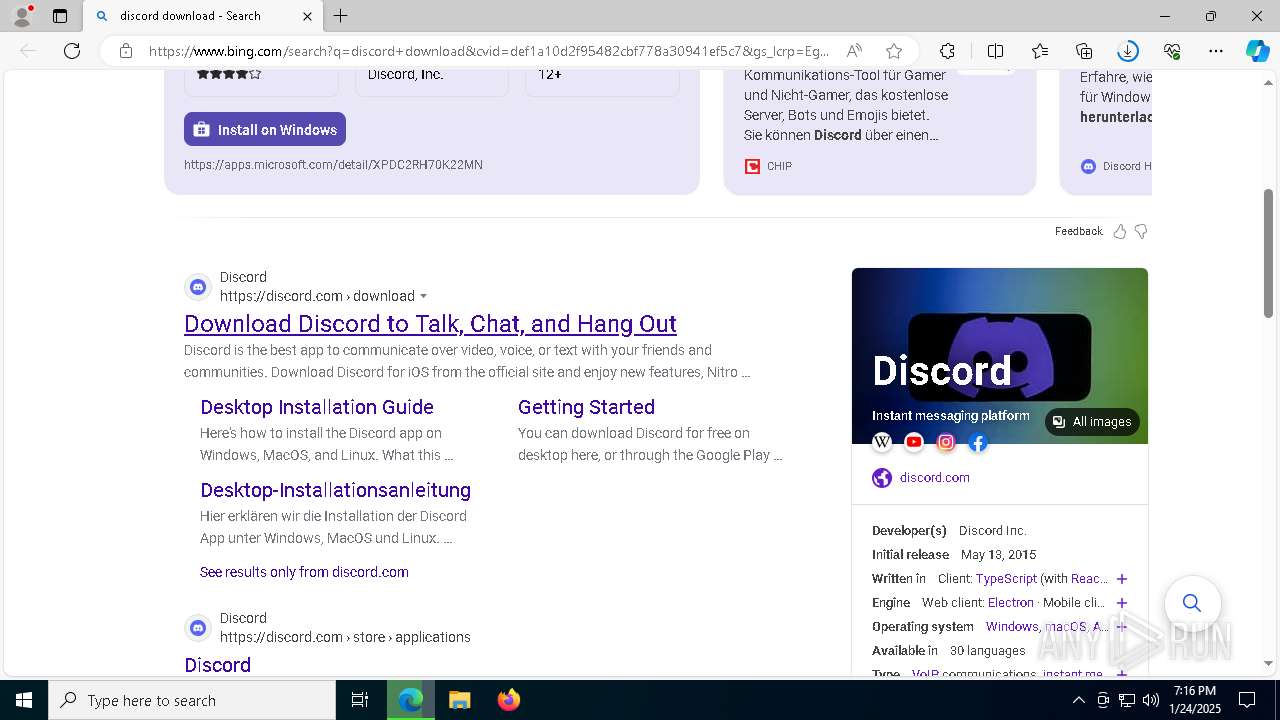1280x720 pixels.
Task: Open the Extensions puzzle icon
Action: [947, 51]
